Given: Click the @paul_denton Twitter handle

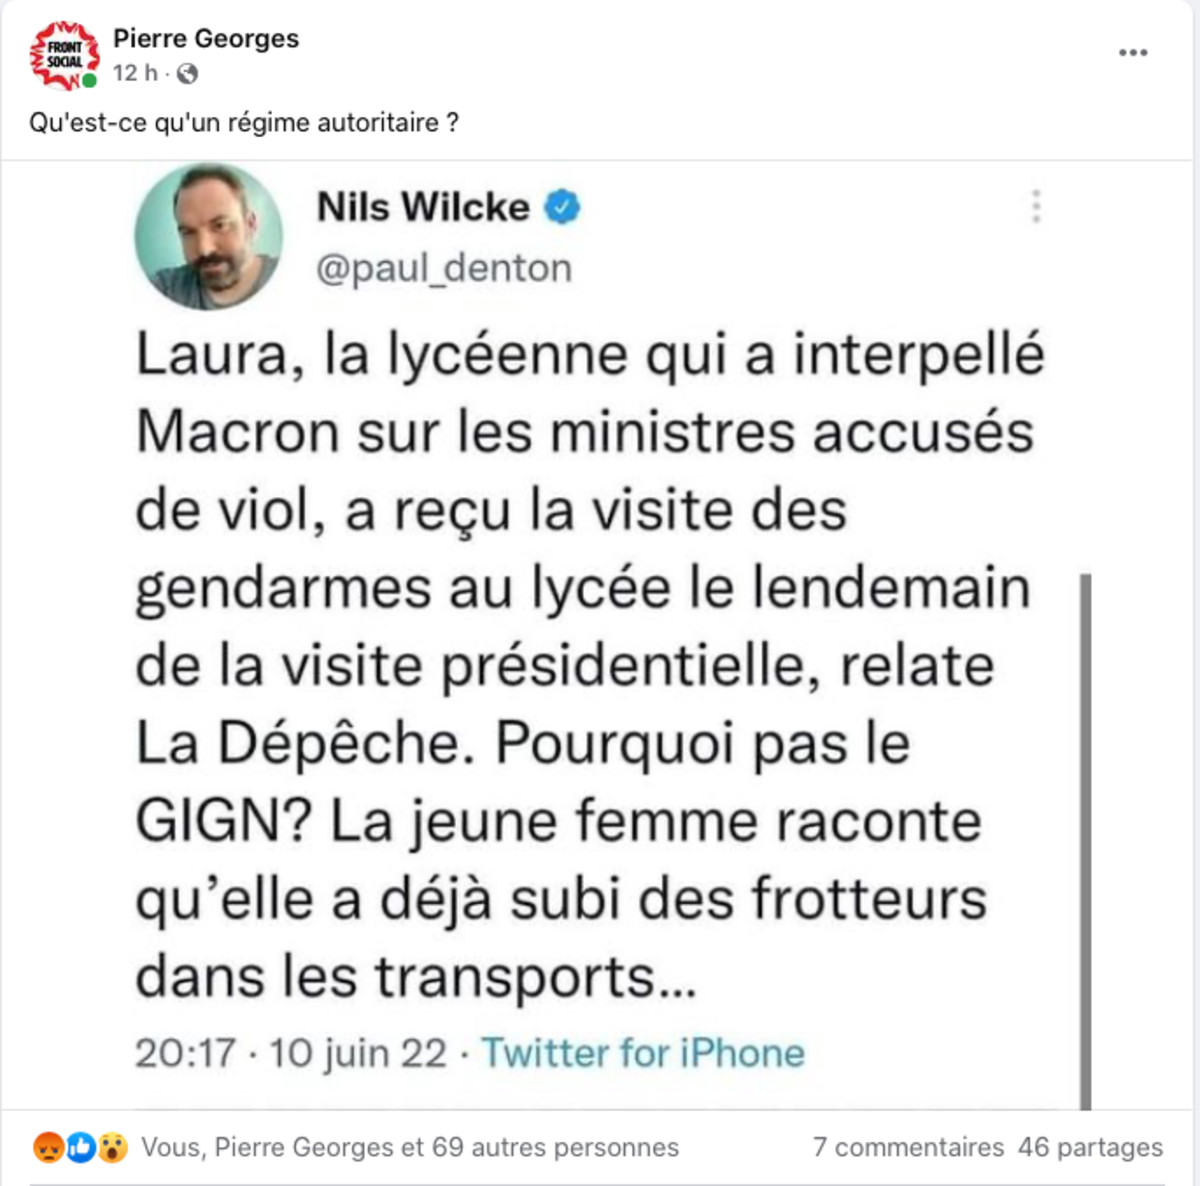Looking at the screenshot, I should point(444,268).
